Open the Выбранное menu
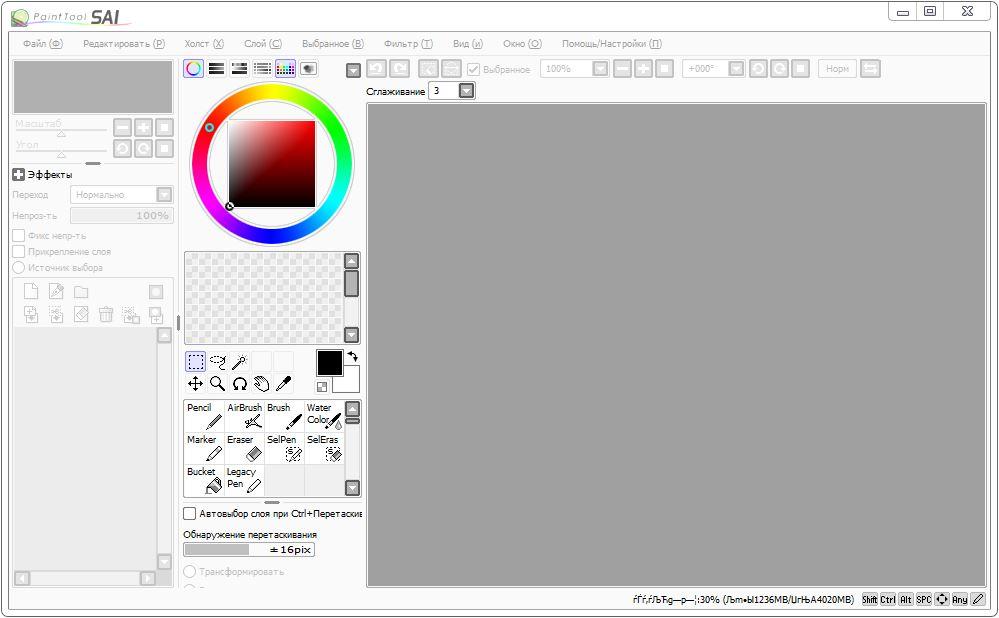999x618 pixels. pyautogui.click(x=333, y=44)
